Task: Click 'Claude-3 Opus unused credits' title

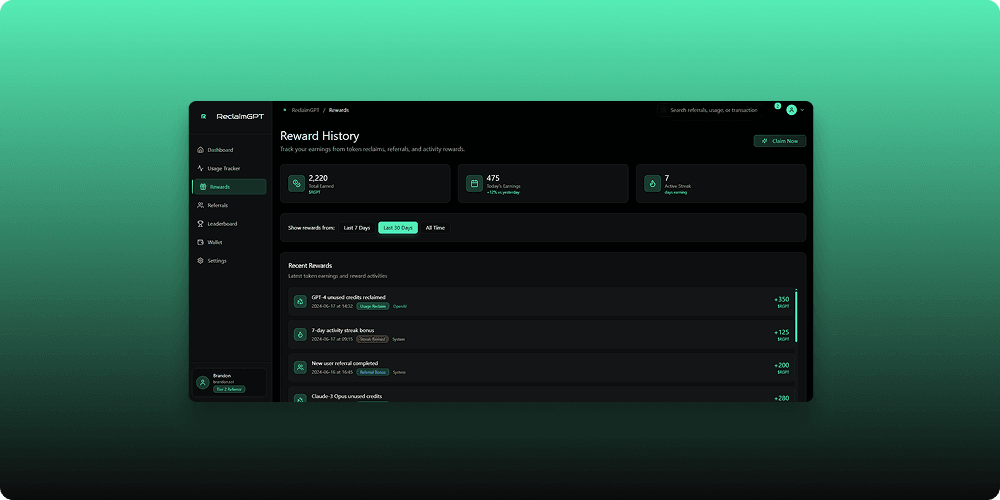Action: (346, 396)
